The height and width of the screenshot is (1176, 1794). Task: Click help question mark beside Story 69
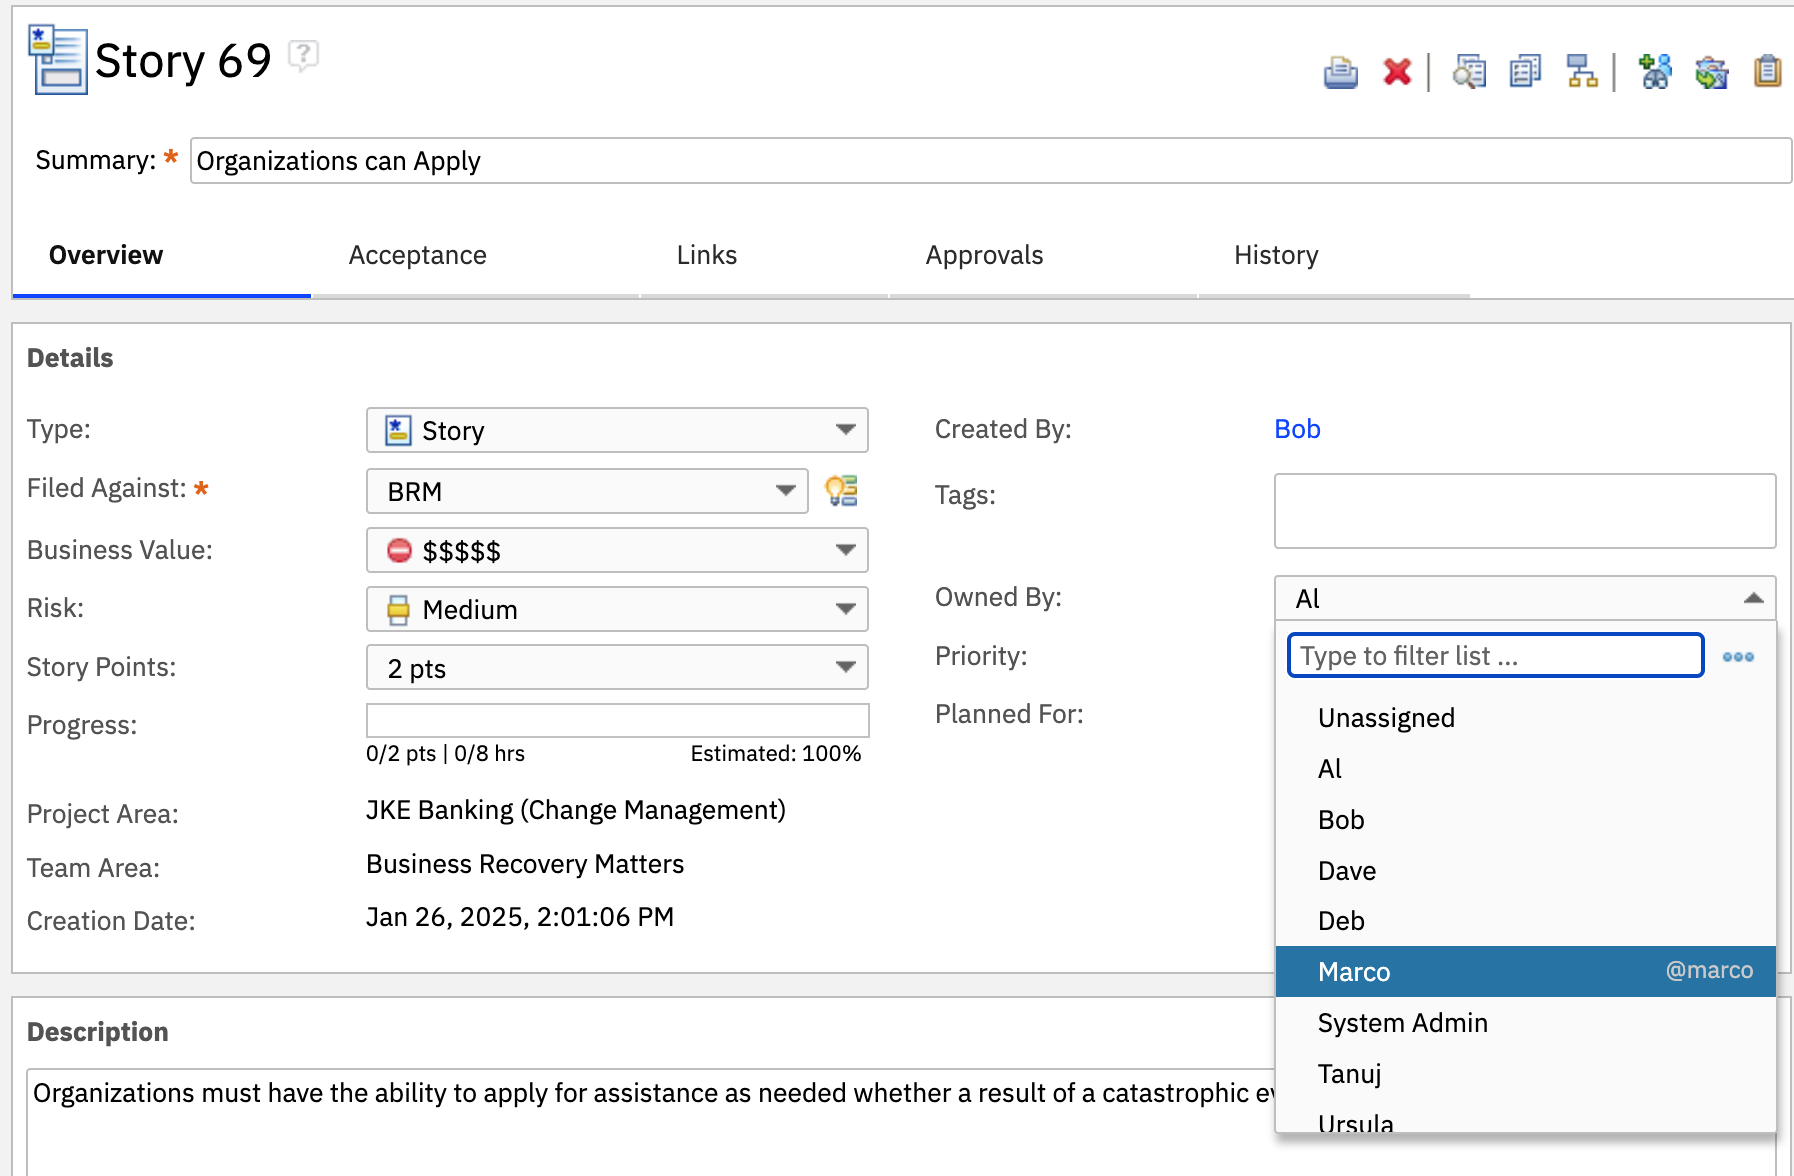(x=303, y=55)
